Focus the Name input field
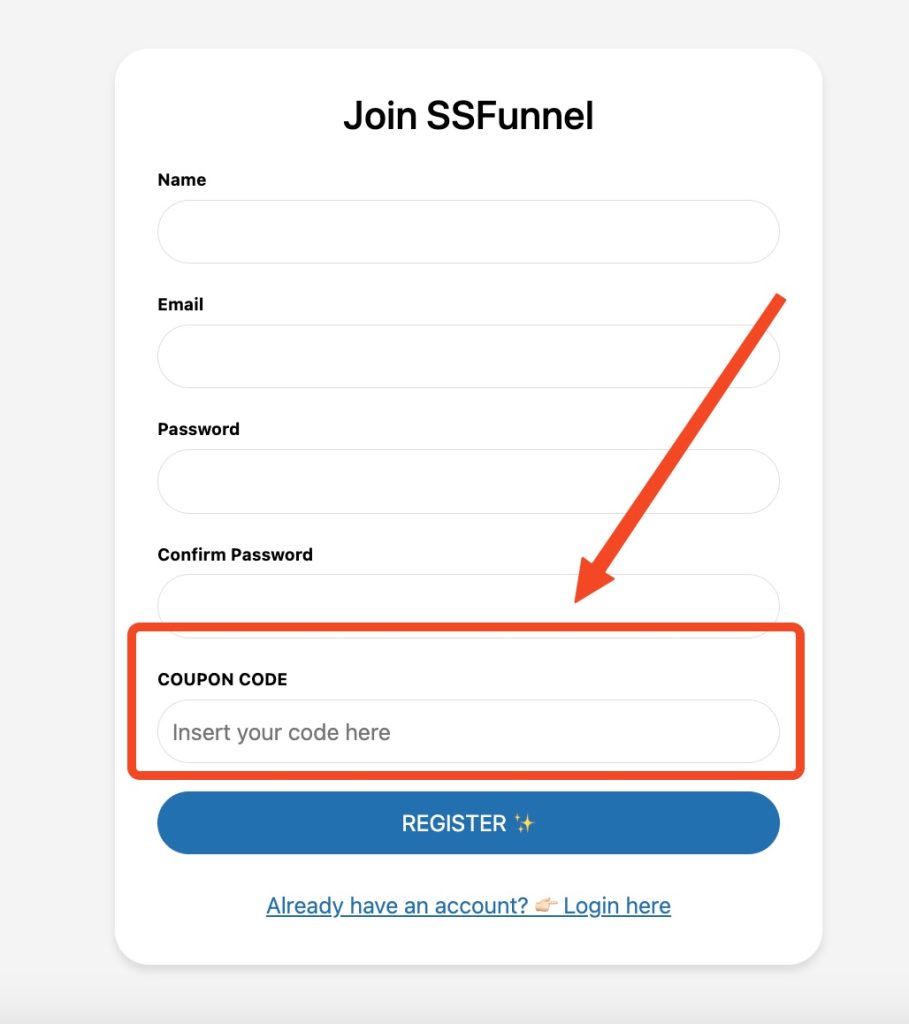This screenshot has width=909, height=1024. (468, 232)
